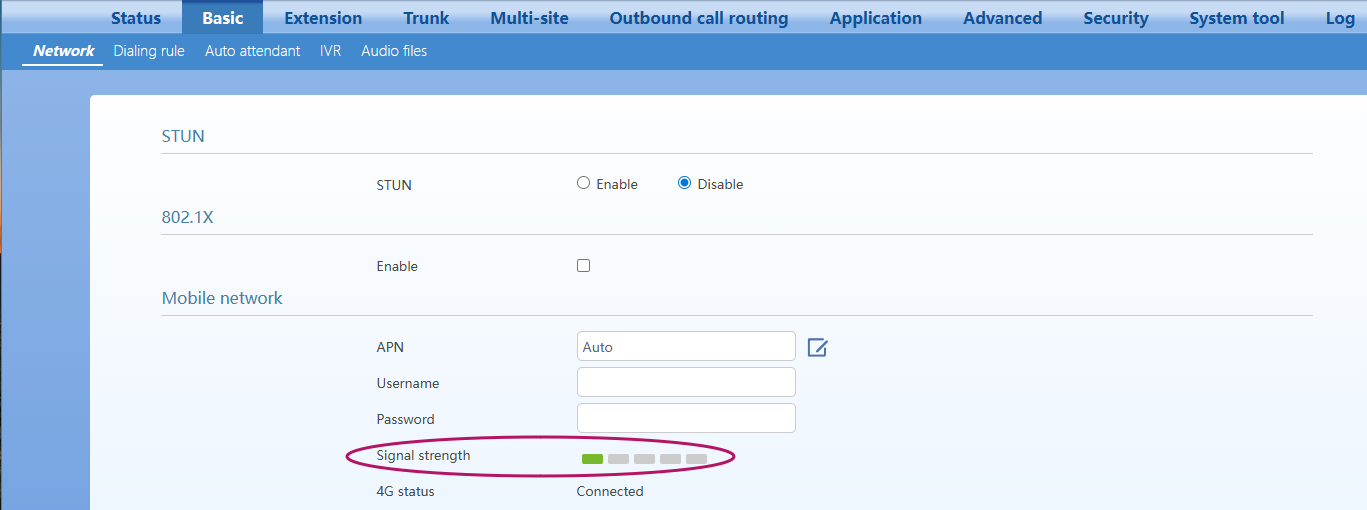Open the Extension main tab
The width and height of the screenshot is (1367, 510).
coord(323,18)
